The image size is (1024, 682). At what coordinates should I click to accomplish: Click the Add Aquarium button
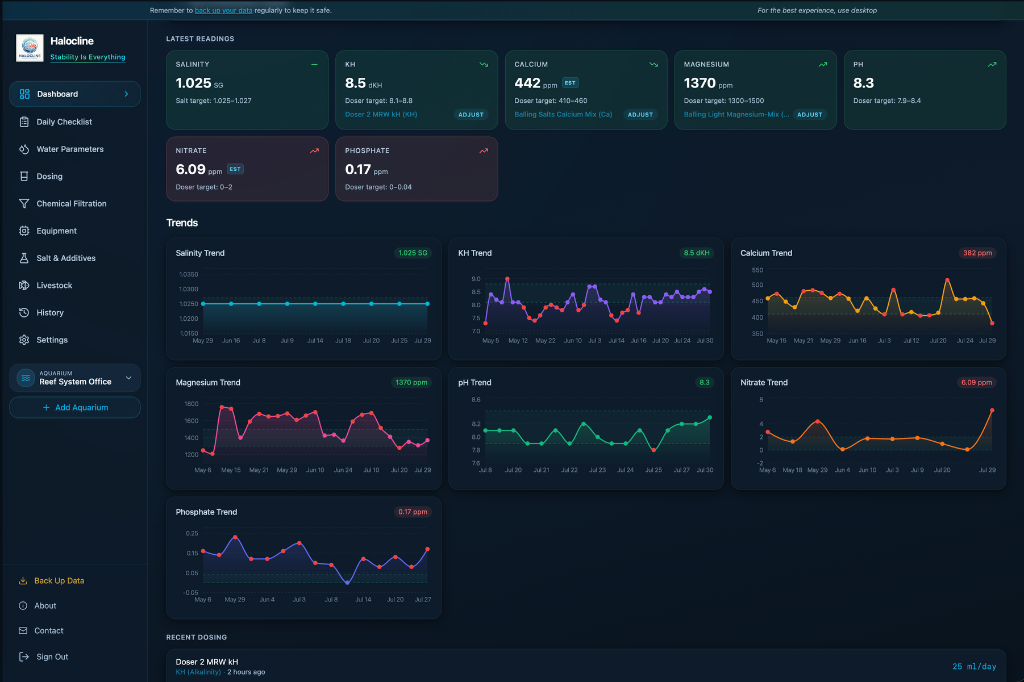[75, 408]
